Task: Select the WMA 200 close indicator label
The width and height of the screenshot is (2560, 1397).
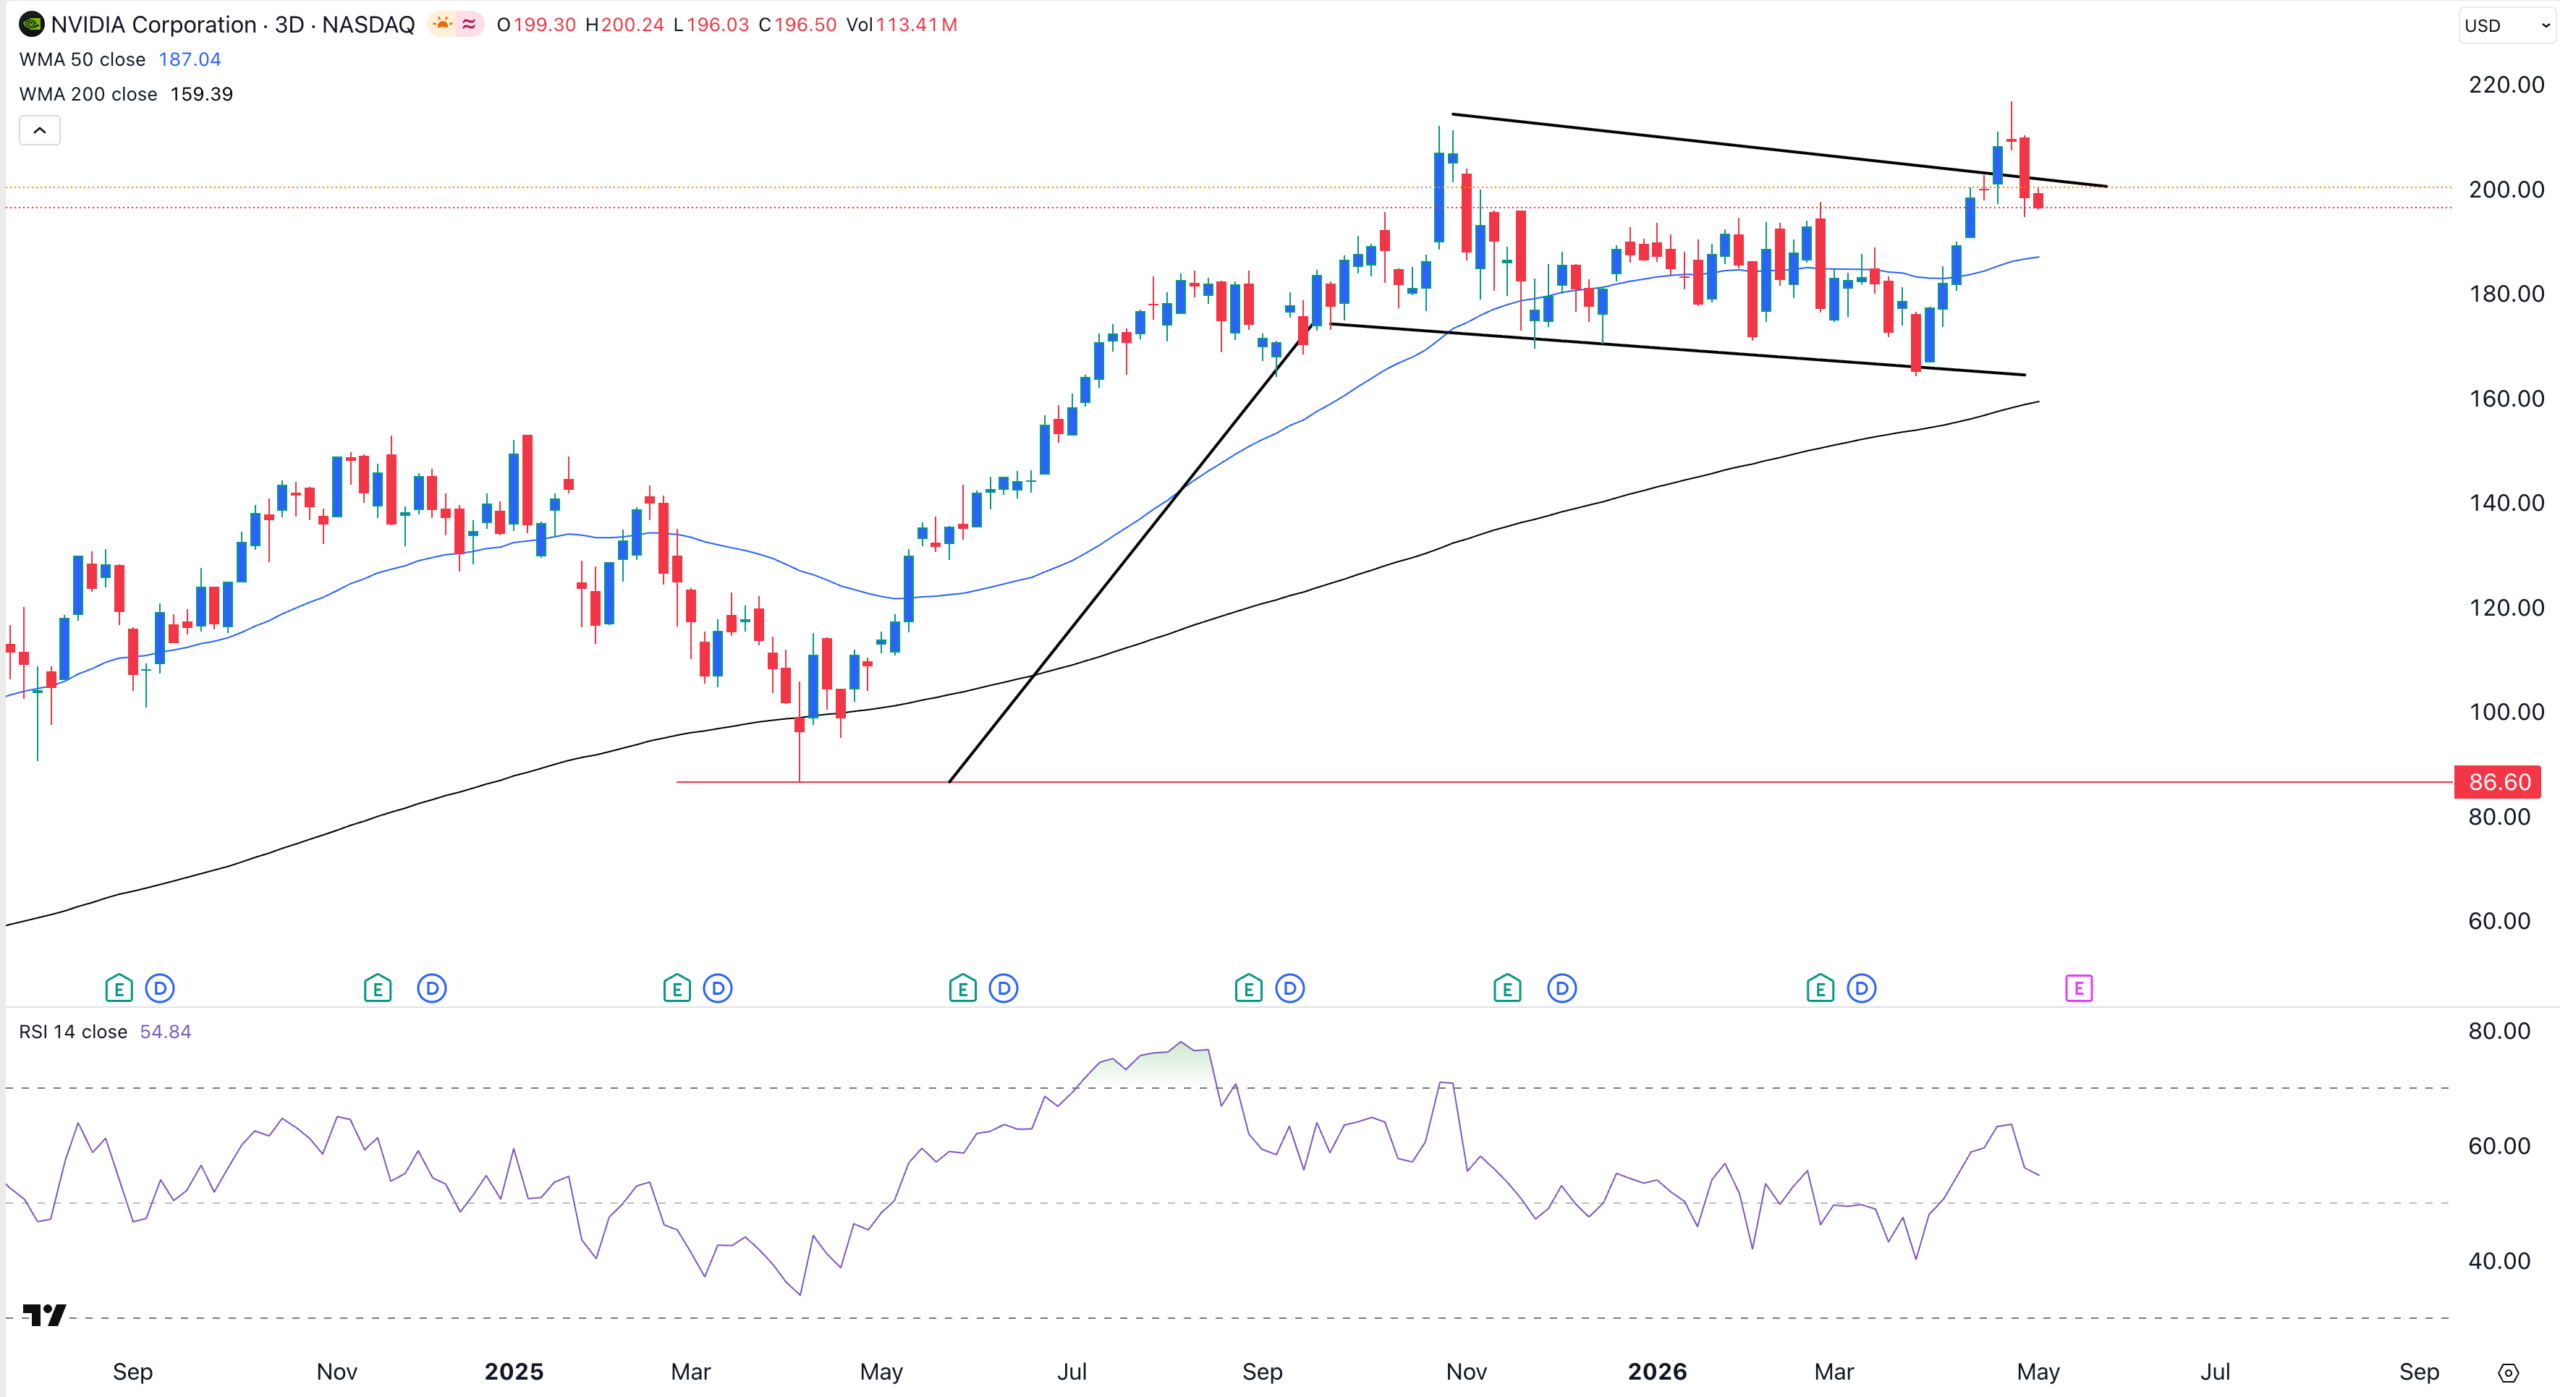Action: coord(88,94)
